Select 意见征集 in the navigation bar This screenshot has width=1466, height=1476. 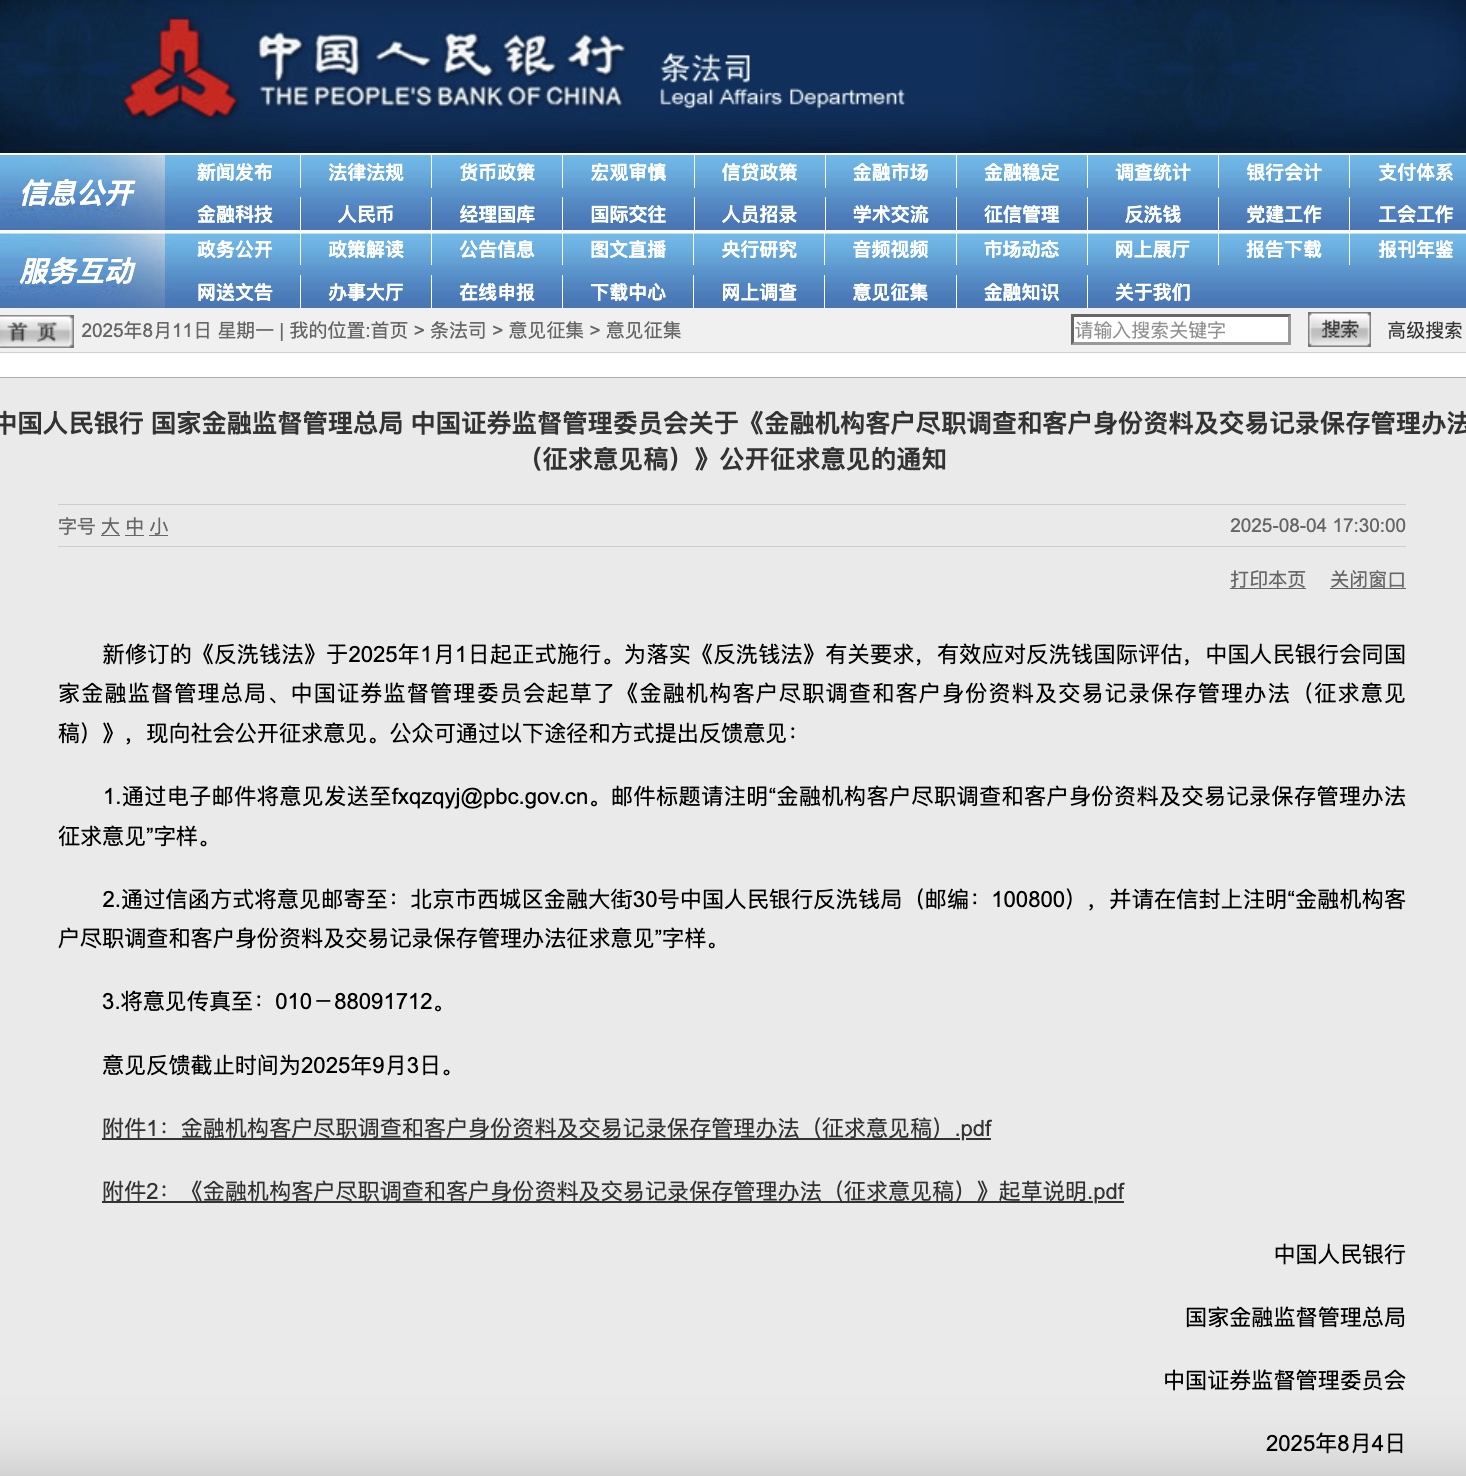[890, 292]
